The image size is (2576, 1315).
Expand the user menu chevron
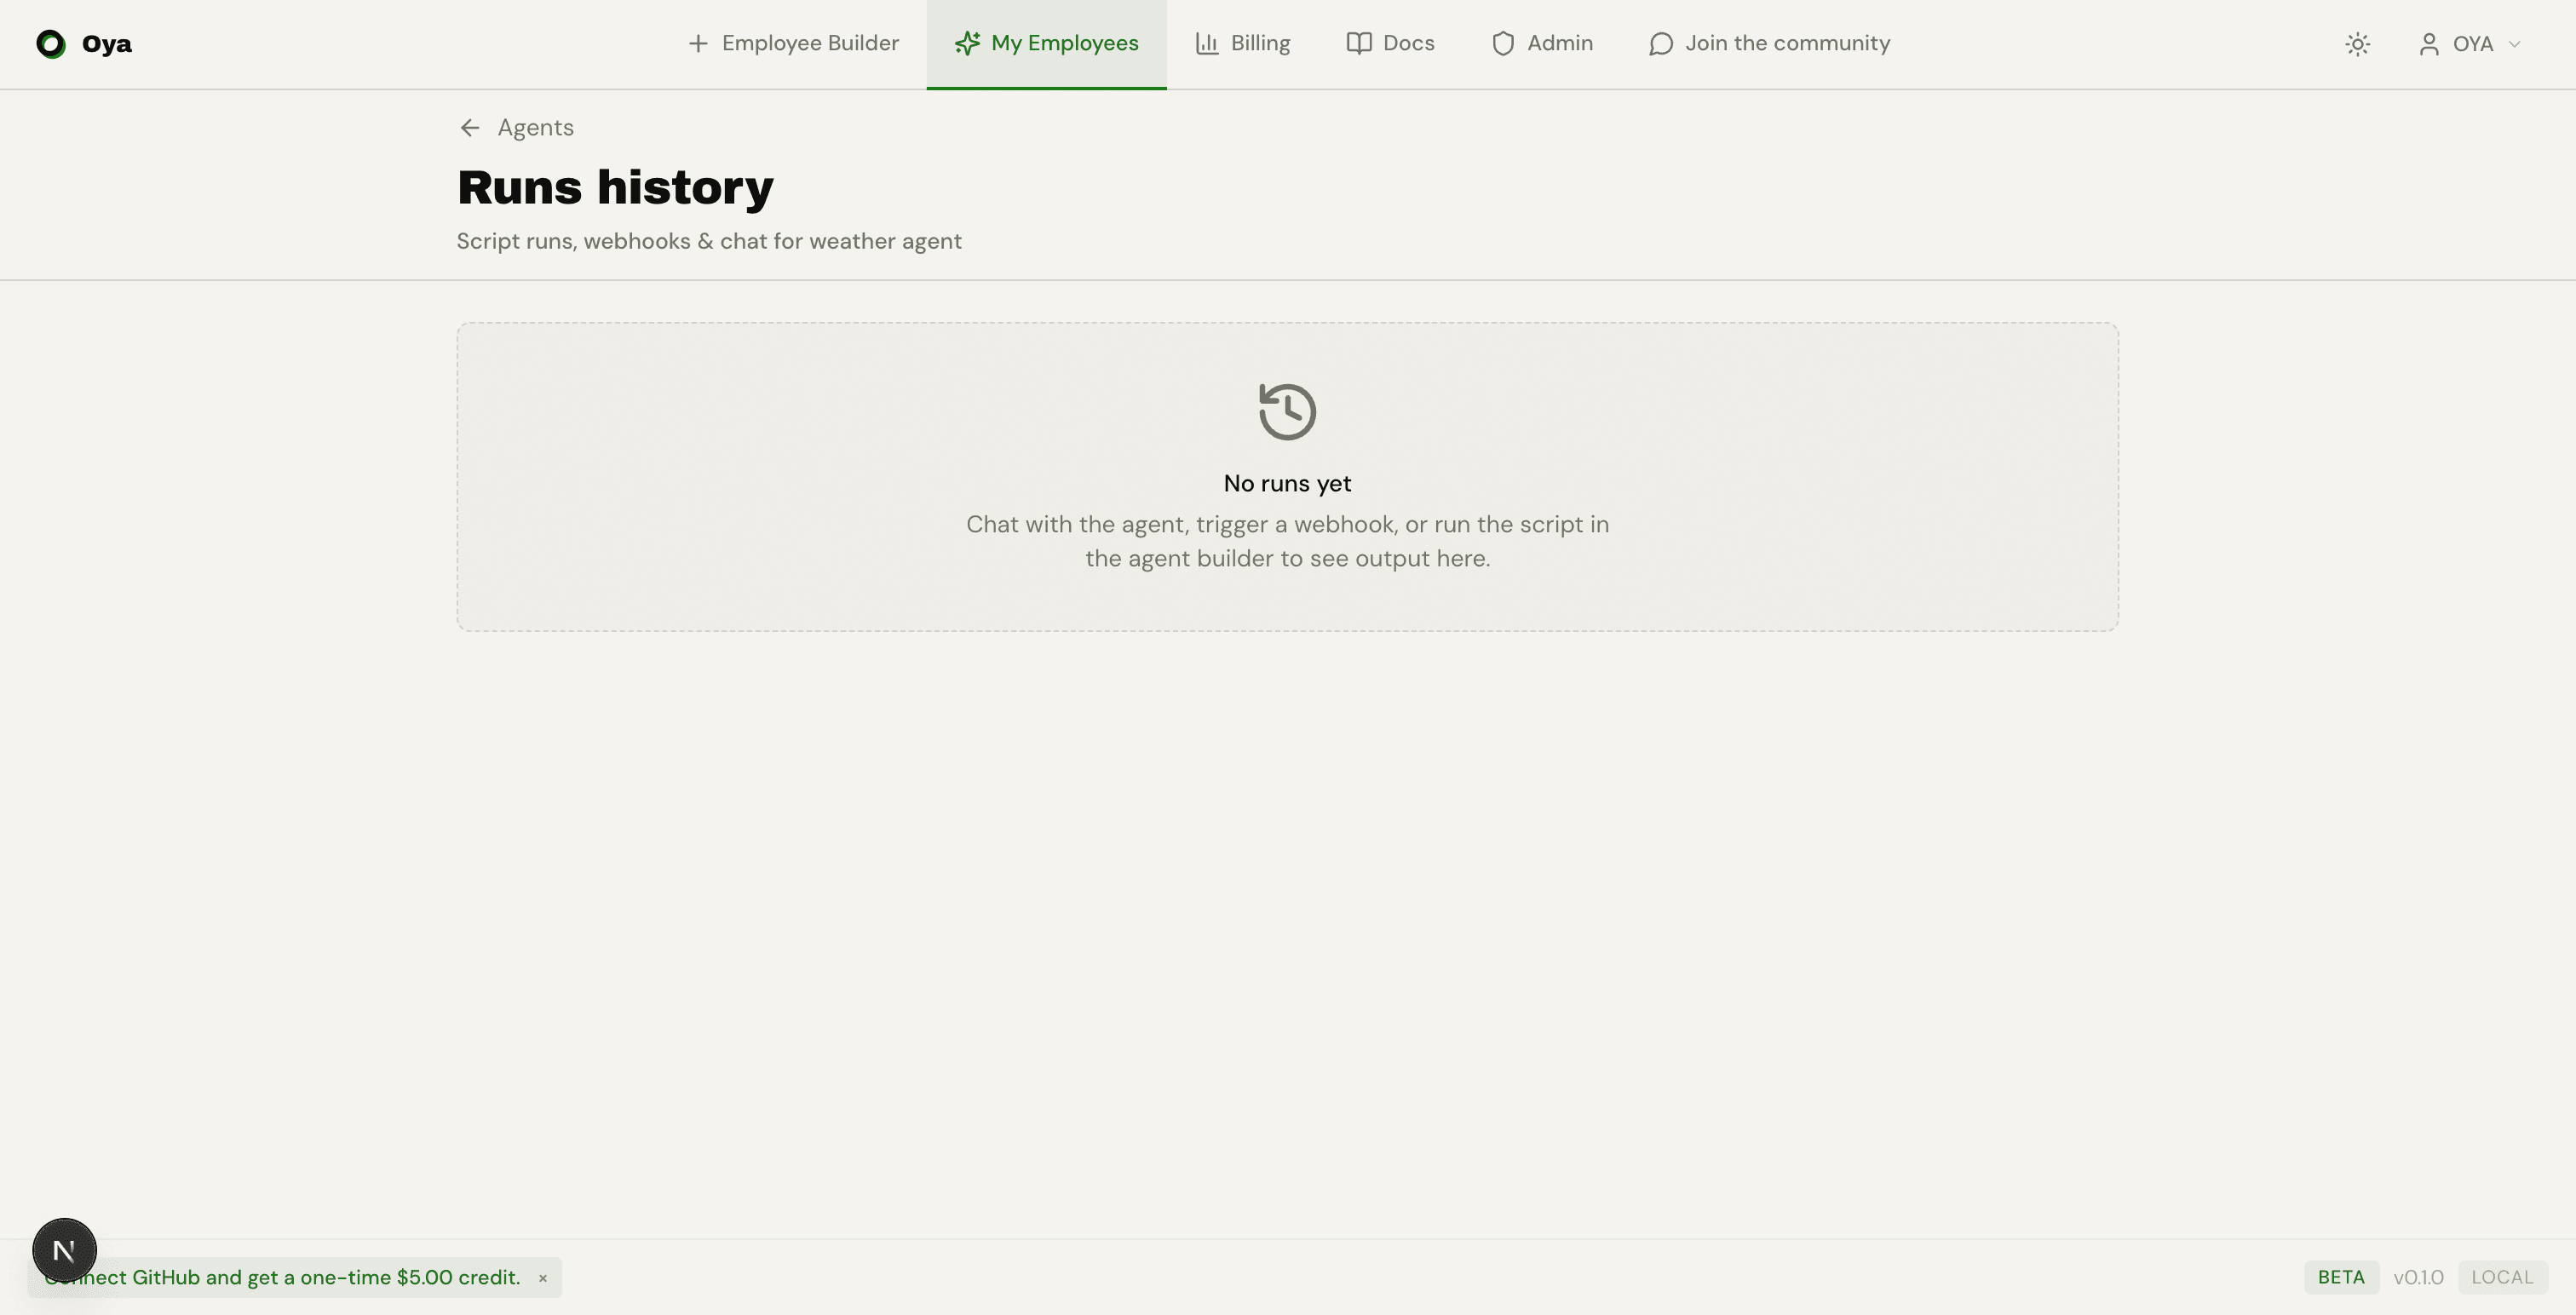(2517, 44)
